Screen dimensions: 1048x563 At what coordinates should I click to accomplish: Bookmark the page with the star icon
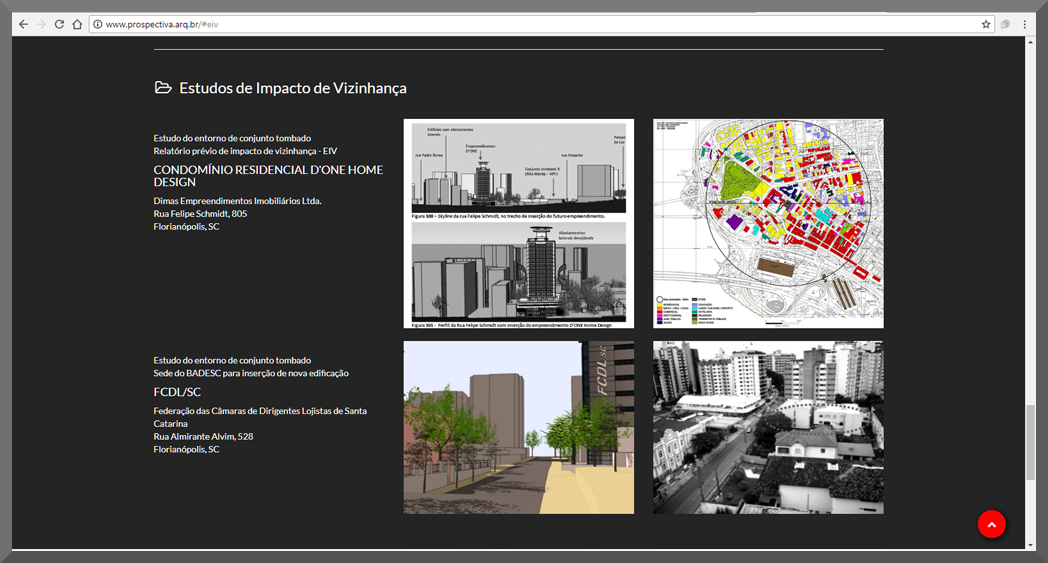coord(986,24)
